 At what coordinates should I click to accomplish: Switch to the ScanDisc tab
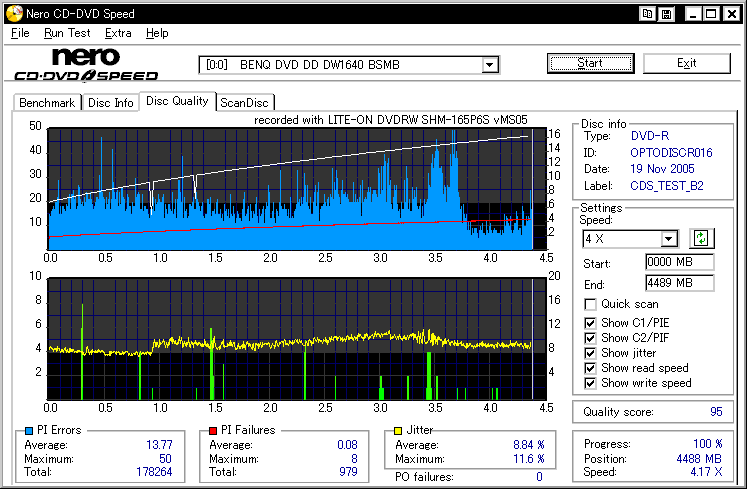click(245, 102)
